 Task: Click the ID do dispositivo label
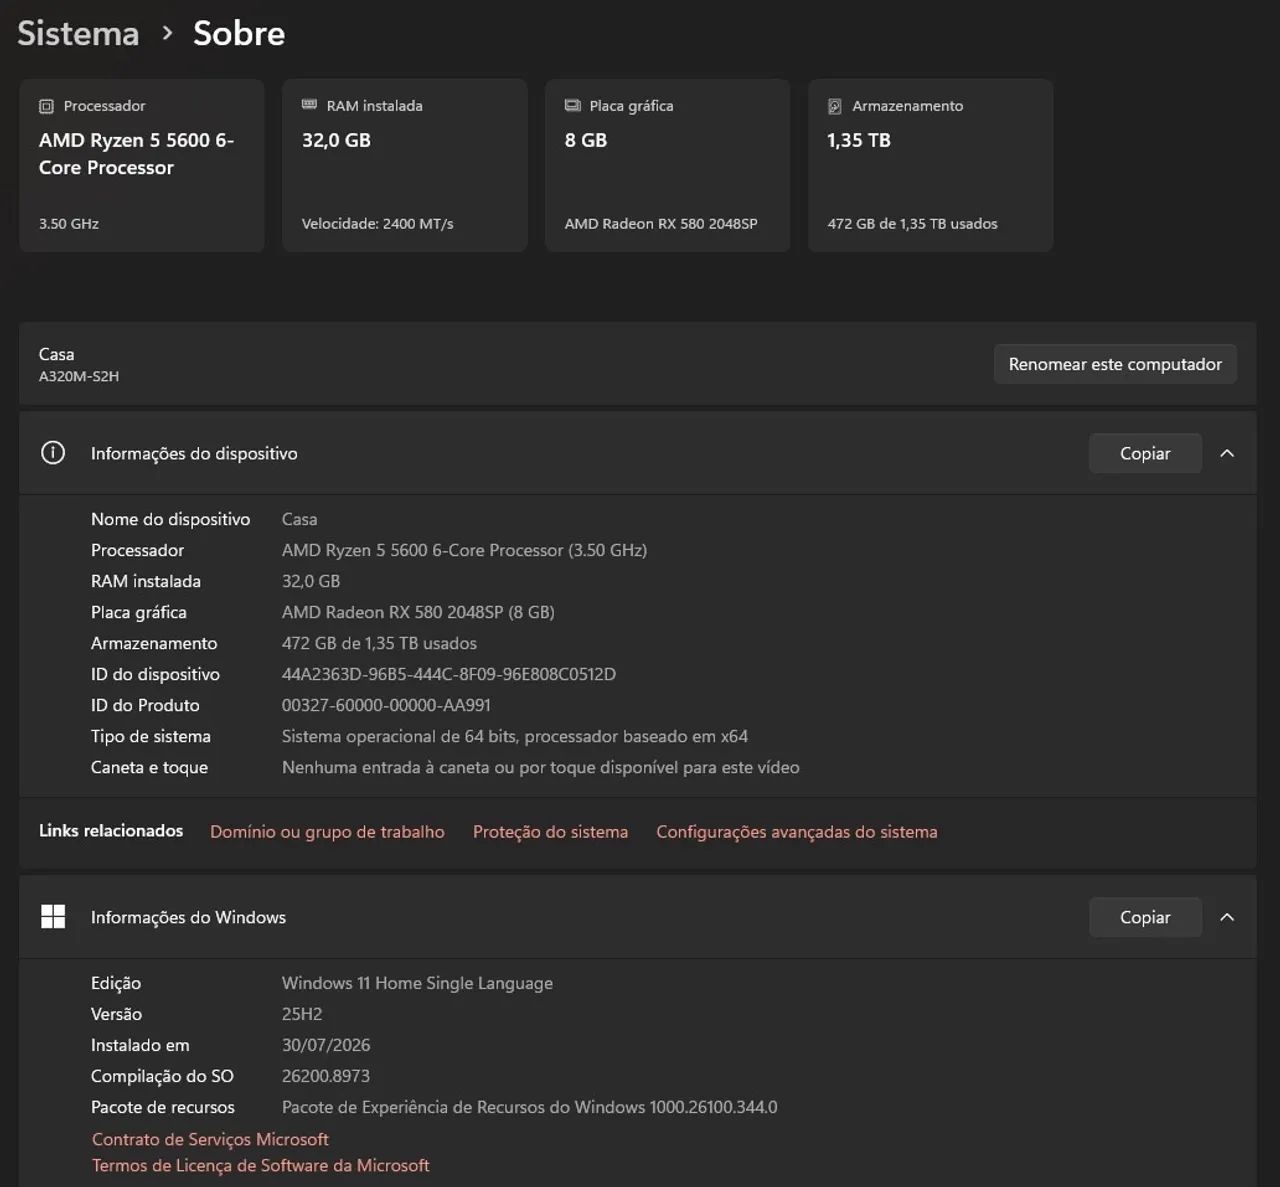coord(155,674)
